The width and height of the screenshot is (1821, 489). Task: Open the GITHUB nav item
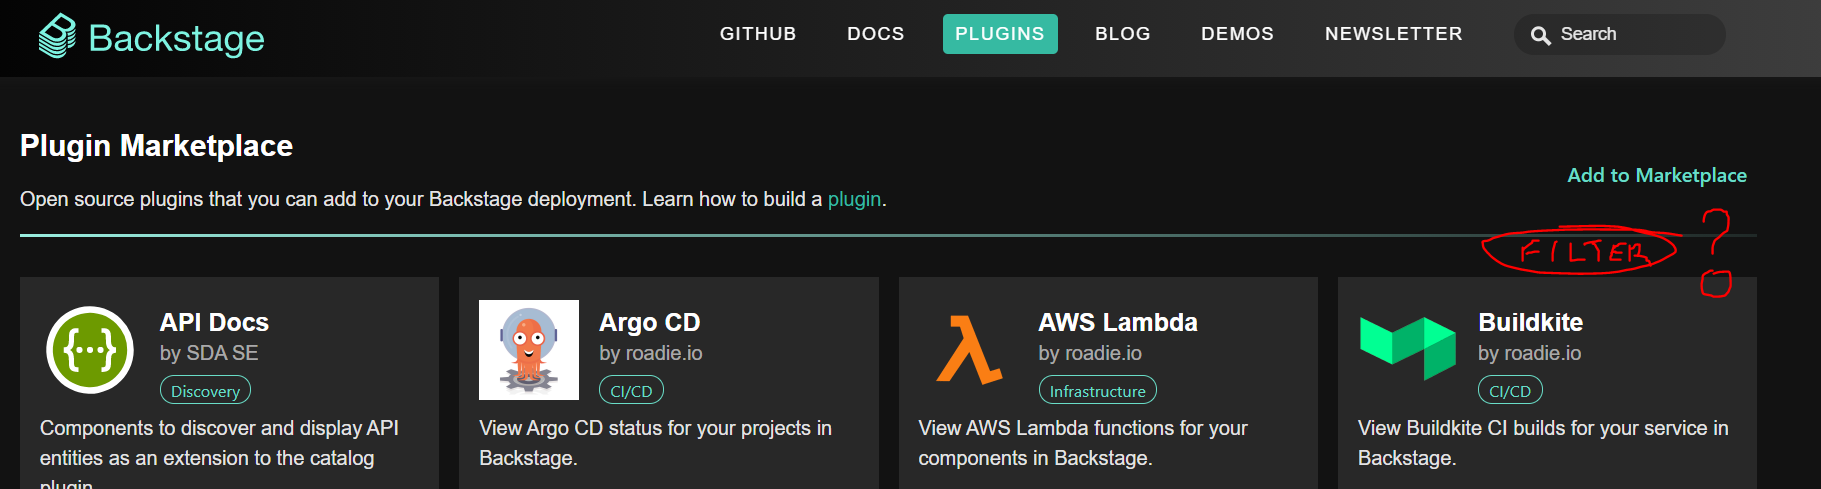(758, 34)
